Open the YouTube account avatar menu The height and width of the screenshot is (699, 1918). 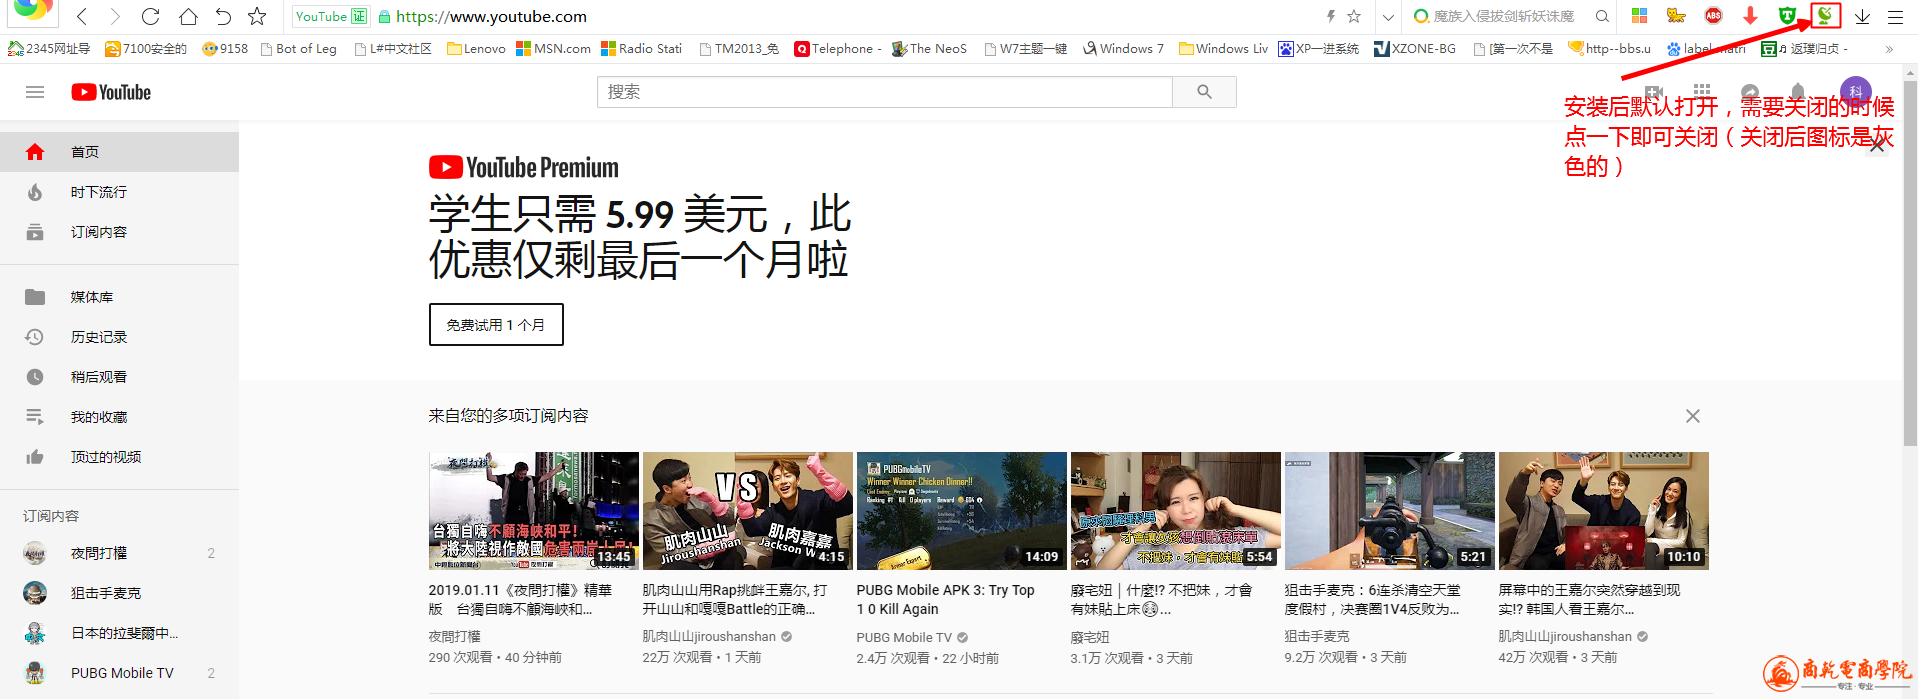click(1856, 91)
